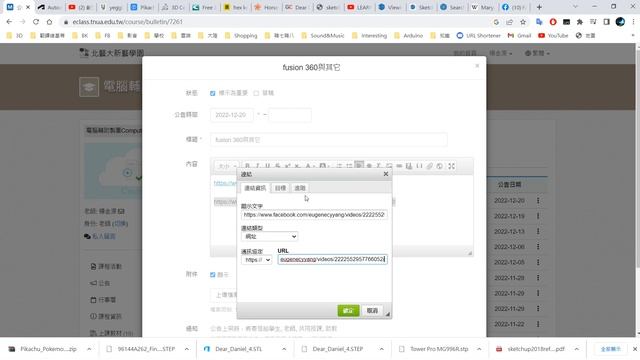
Task: Click the display text field with the facebook URL
Action: coord(314,214)
